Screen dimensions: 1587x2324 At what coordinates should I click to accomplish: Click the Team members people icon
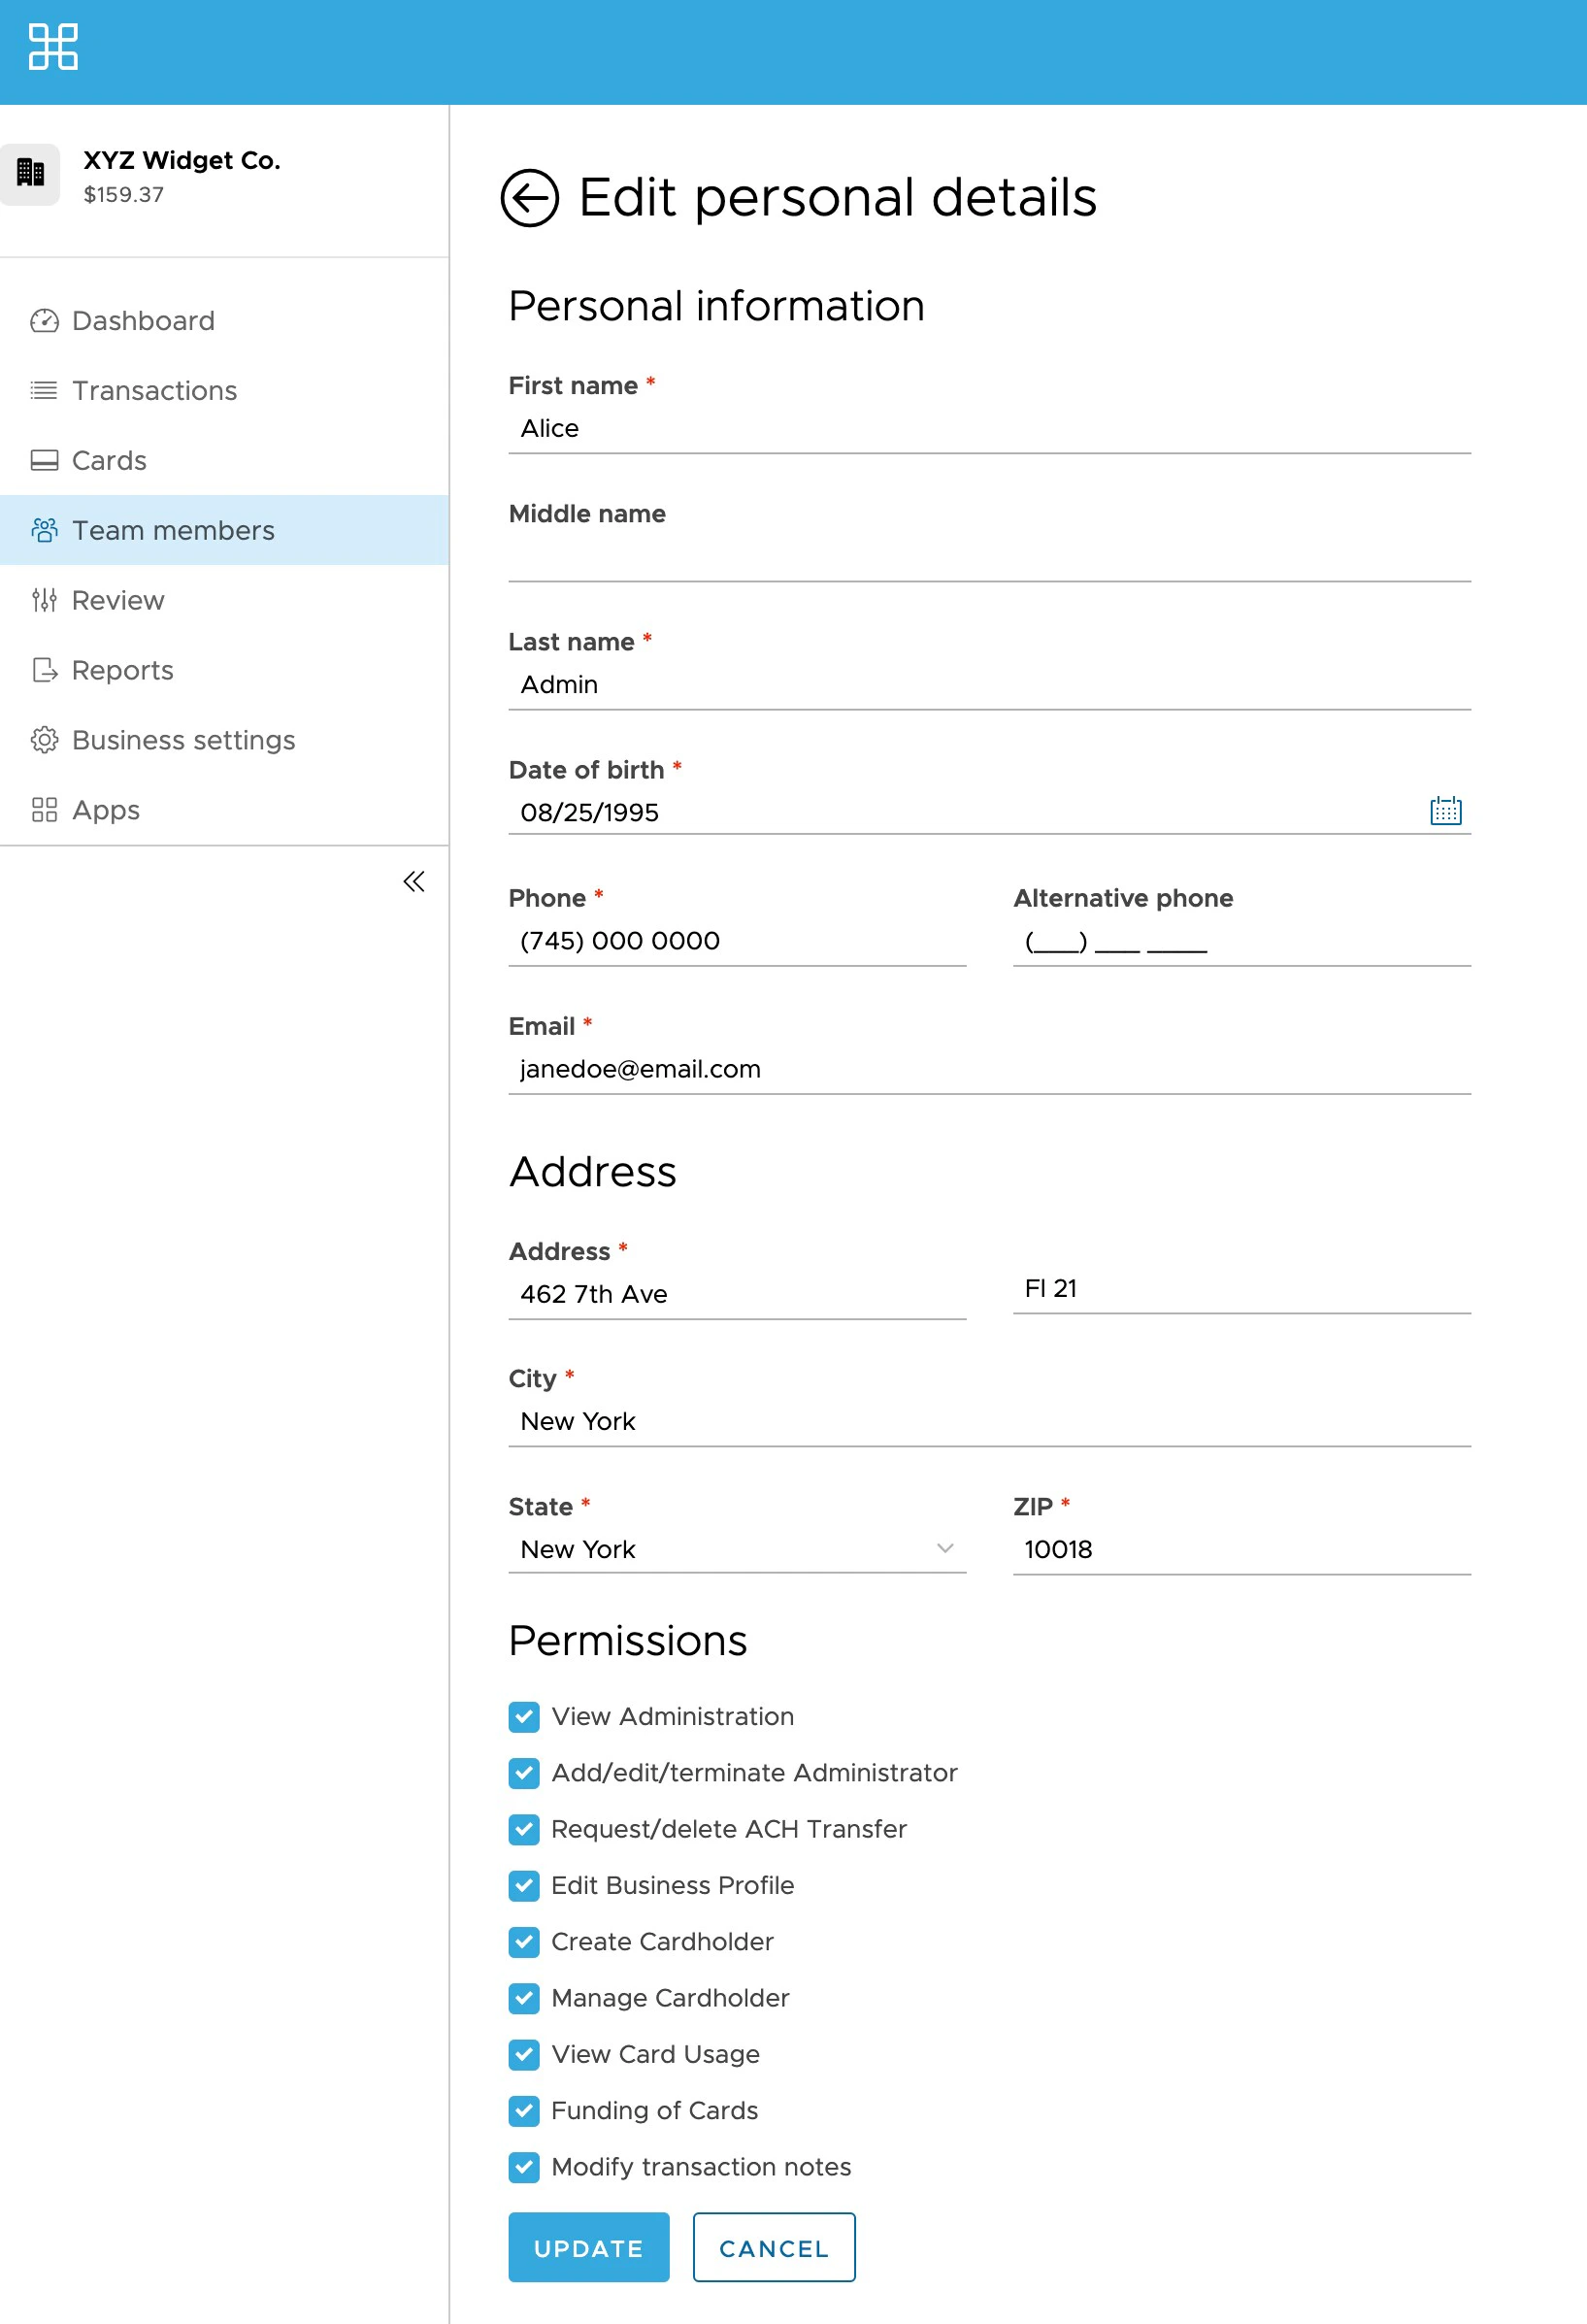(x=44, y=530)
